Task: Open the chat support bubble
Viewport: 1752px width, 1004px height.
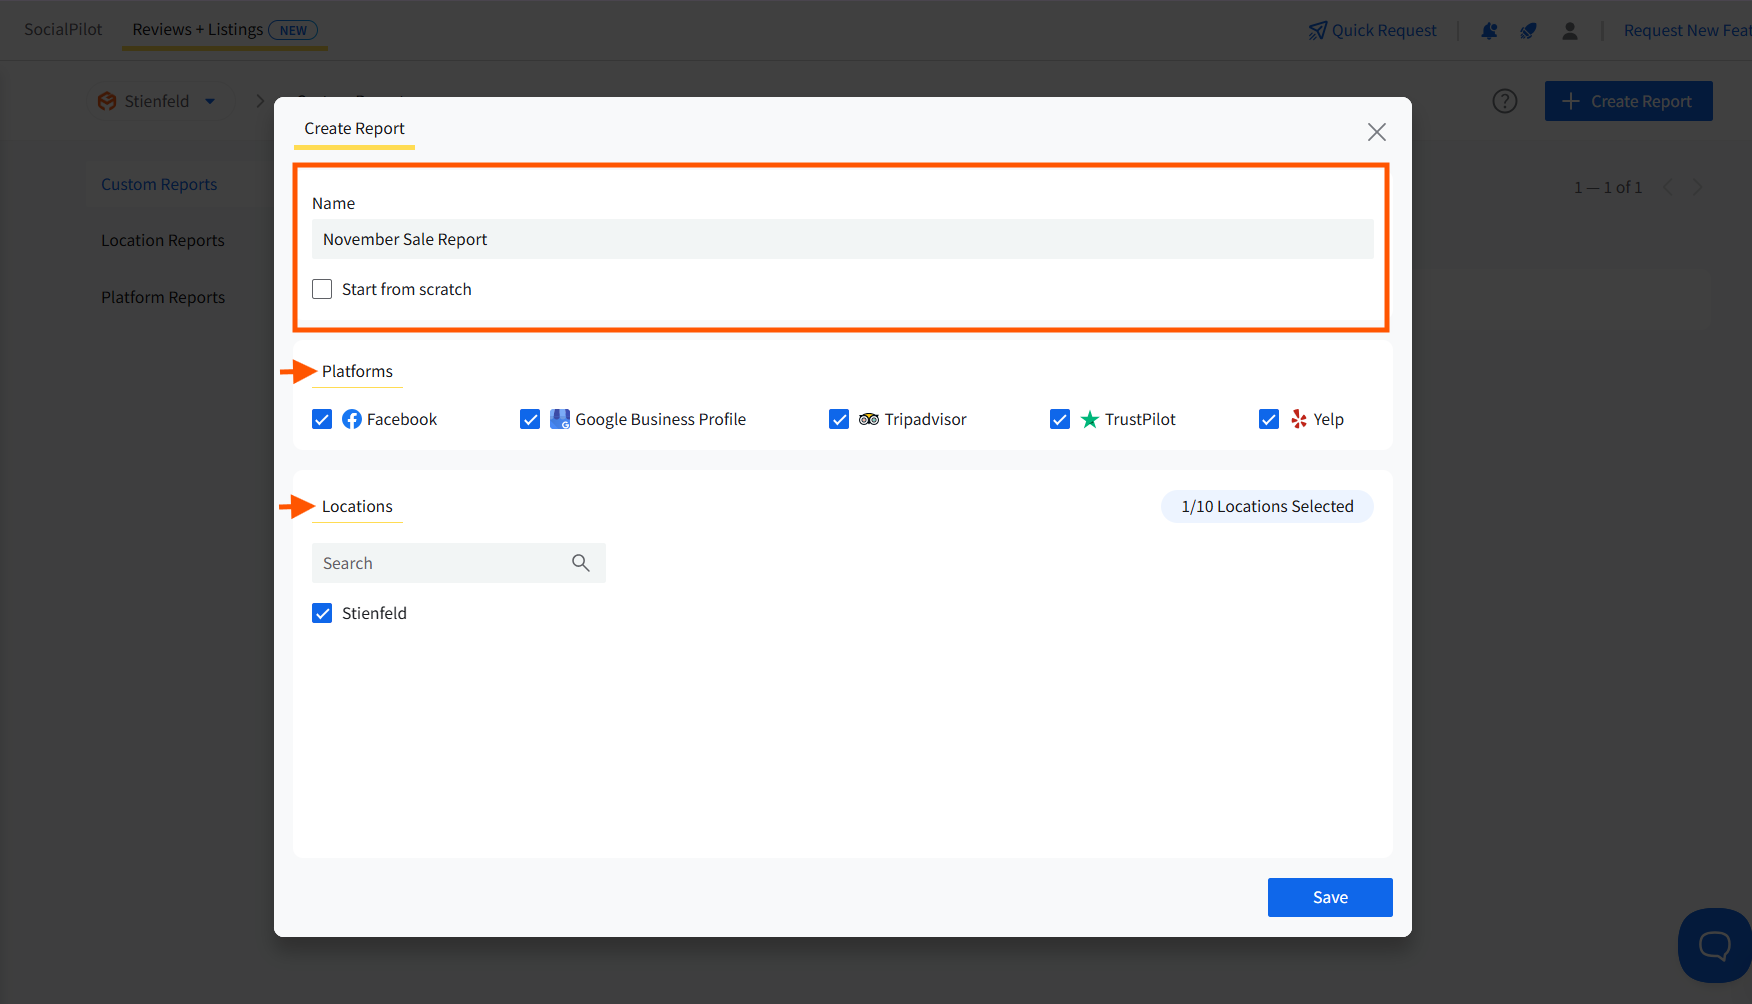Action: (x=1714, y=945)
